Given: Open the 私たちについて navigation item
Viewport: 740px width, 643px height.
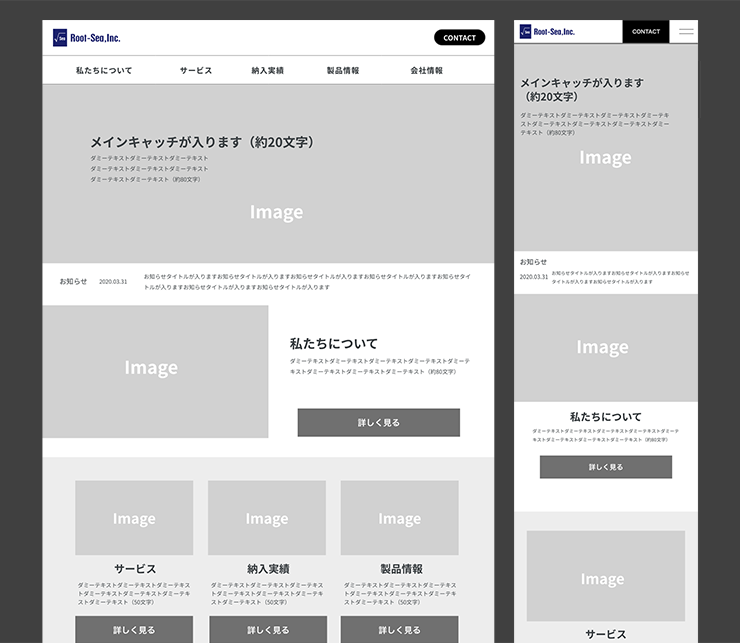Looking at the screenshot, I should [x=104, y=70].
